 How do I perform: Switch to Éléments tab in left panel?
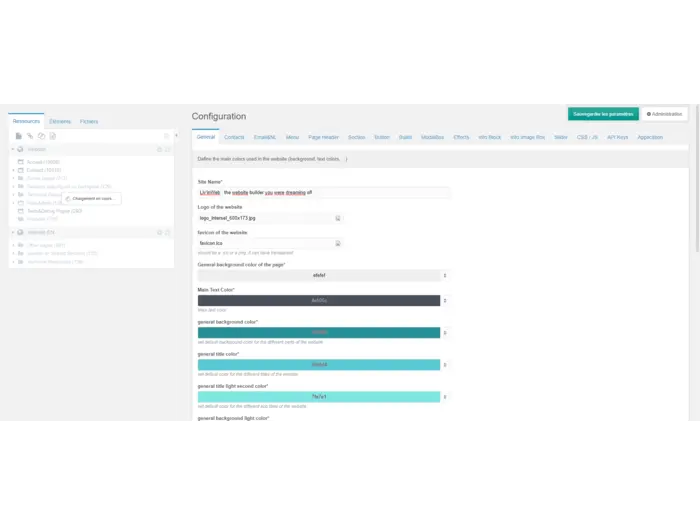pos(60,121)
